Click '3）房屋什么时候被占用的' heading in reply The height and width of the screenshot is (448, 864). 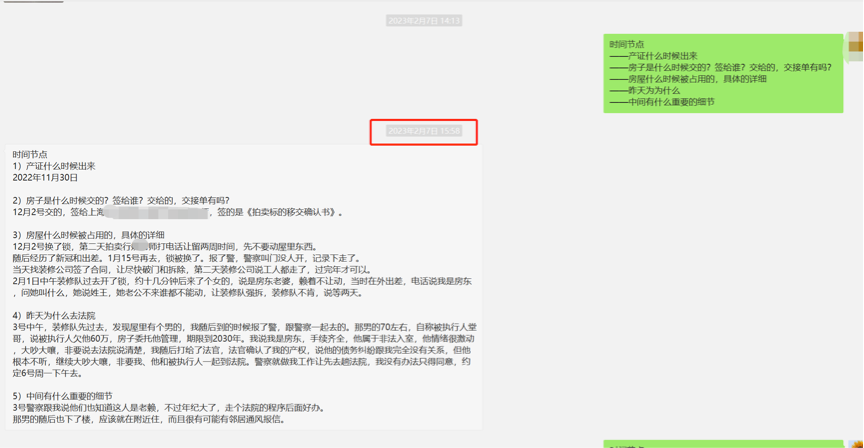(x=89, y=235)
